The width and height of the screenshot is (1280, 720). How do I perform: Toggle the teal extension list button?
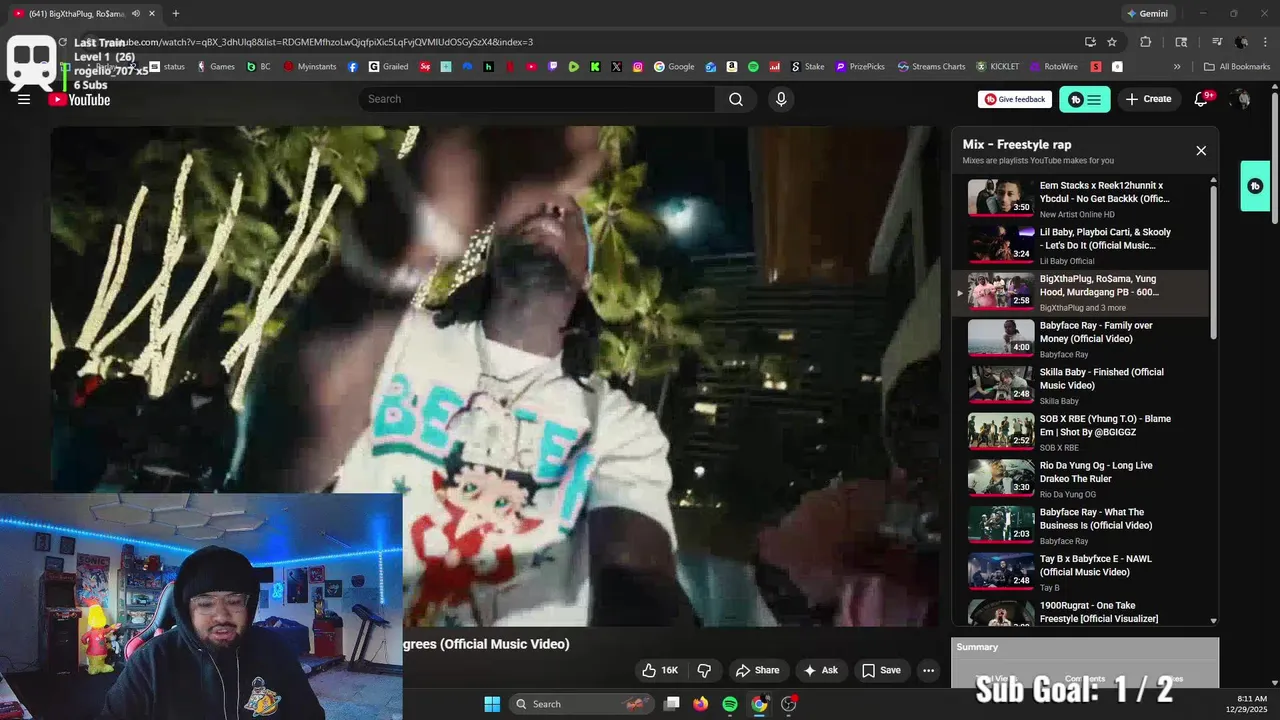point(1085,99)
